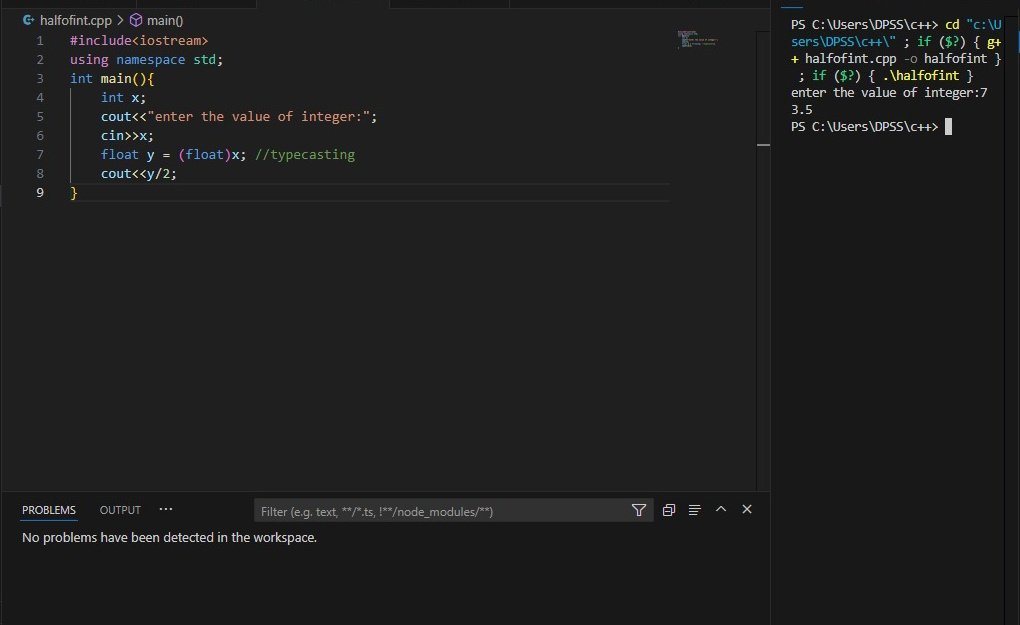
Task: Click the terminal output '3.5'
Action: (801, 110)
